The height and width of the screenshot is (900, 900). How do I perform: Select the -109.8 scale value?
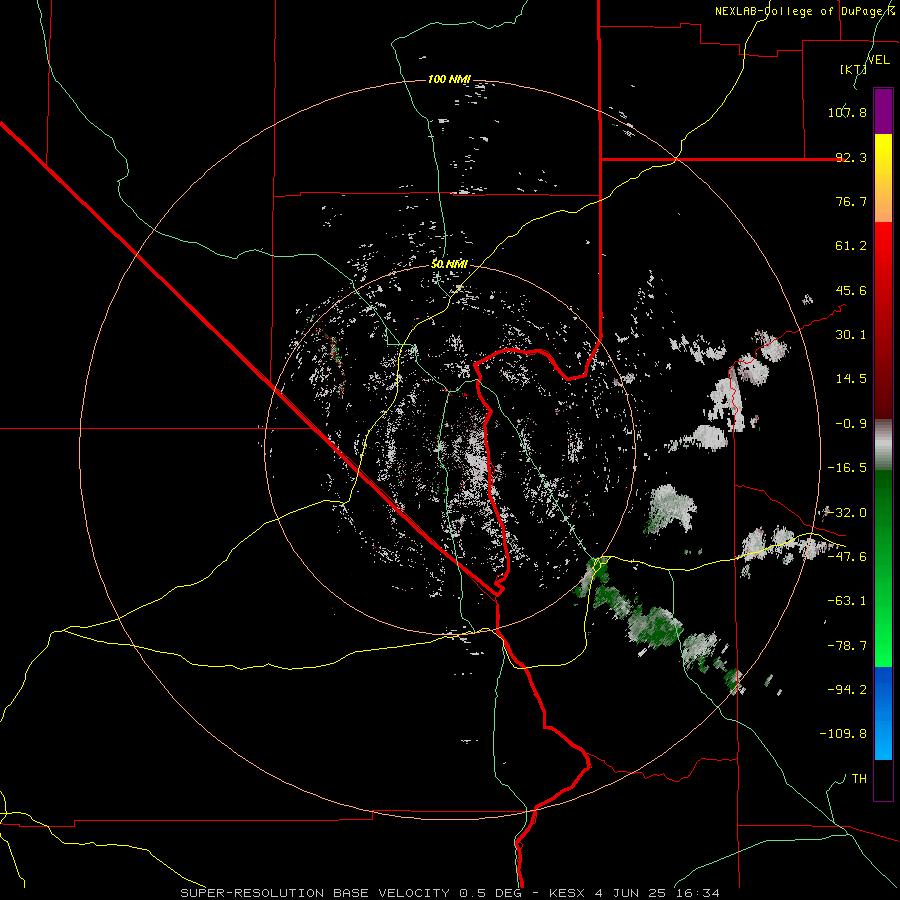(x=843, y=734)
